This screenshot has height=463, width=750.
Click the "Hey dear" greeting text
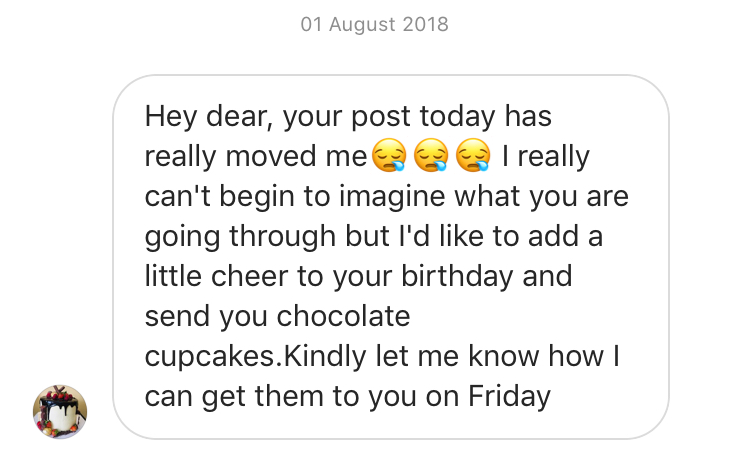(x=207, y=117)
